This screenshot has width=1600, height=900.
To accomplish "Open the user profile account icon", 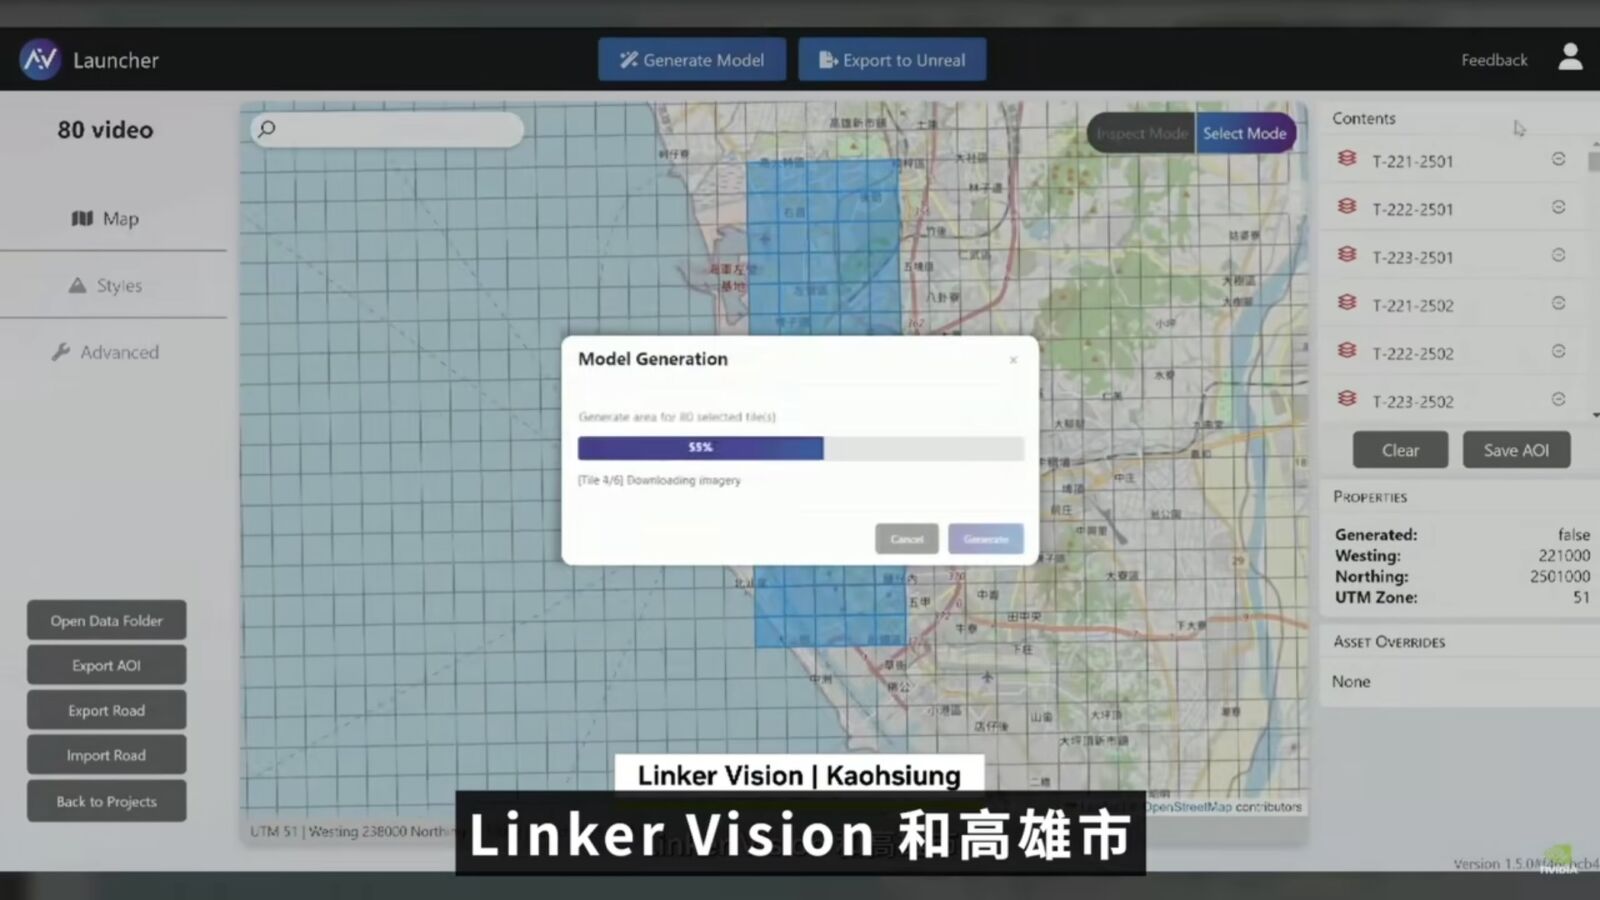I will click(x=1570, y=57).
